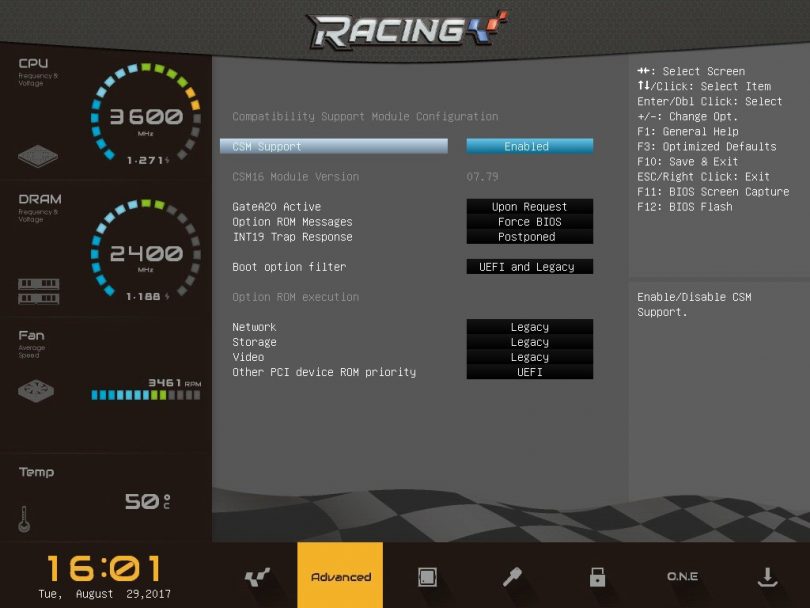Image resolution: width=810 pixels, height=608 pixels.
Task: Open Option ROM Messages Force BIOS dropdown
Action: (x=529, y=222)
